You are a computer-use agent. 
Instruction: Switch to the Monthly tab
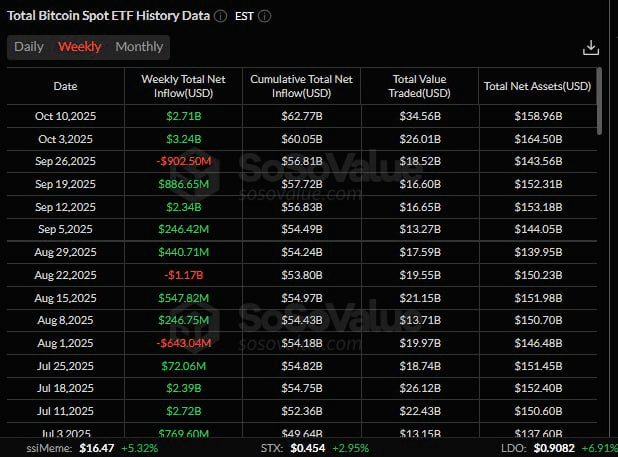[x=139, y=47]
